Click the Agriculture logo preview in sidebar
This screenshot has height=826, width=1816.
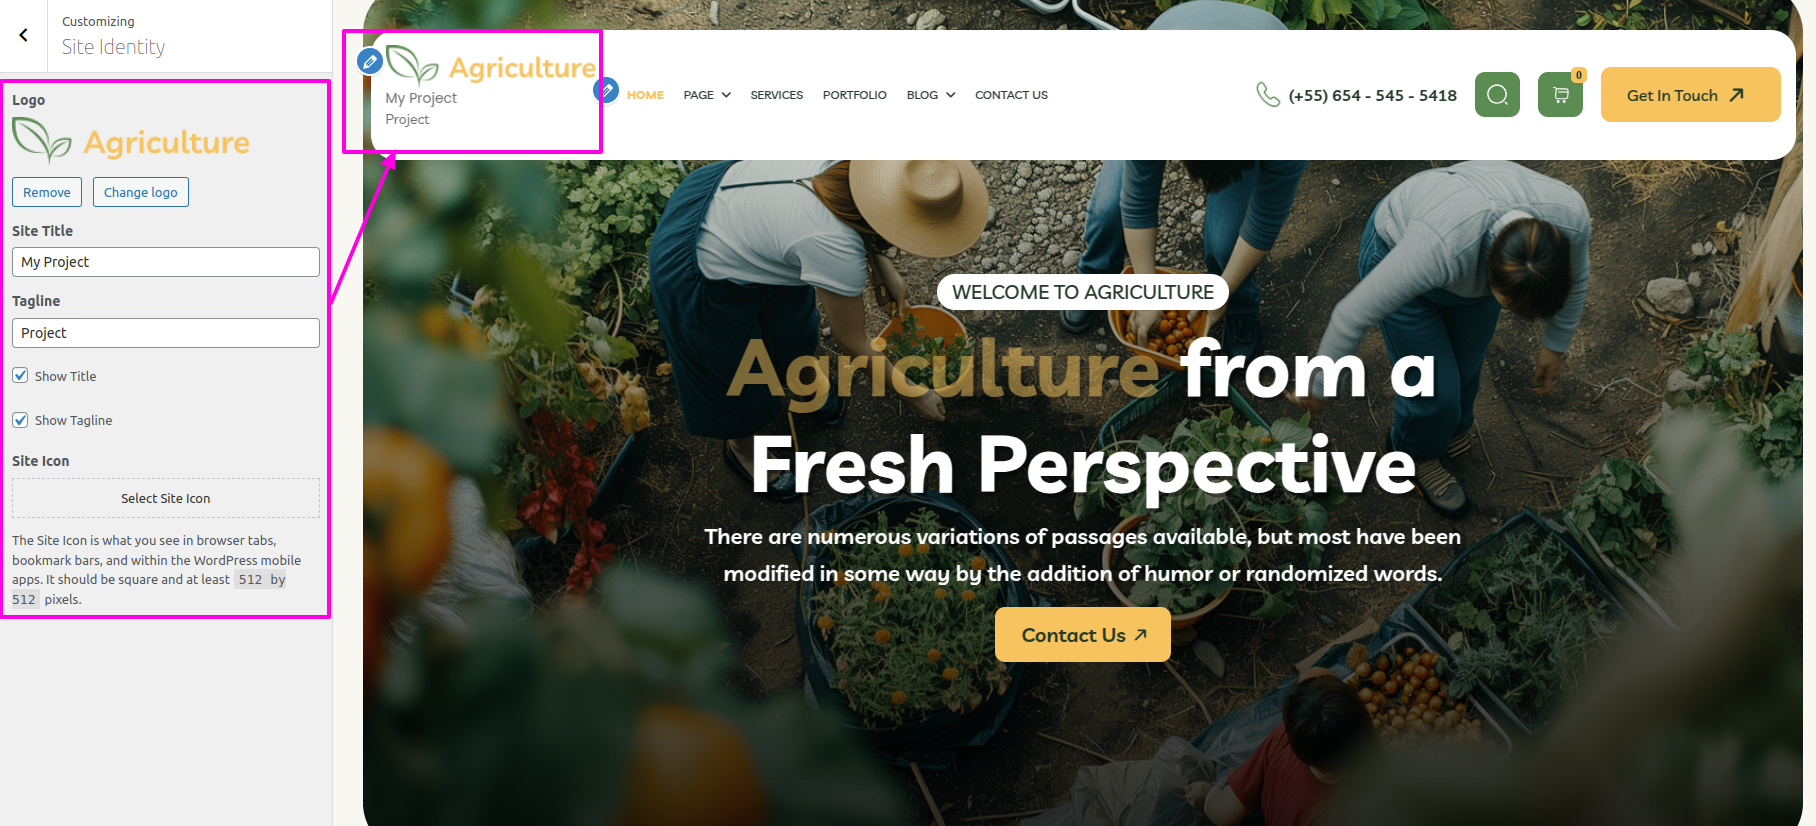click(x=131, y=141)
